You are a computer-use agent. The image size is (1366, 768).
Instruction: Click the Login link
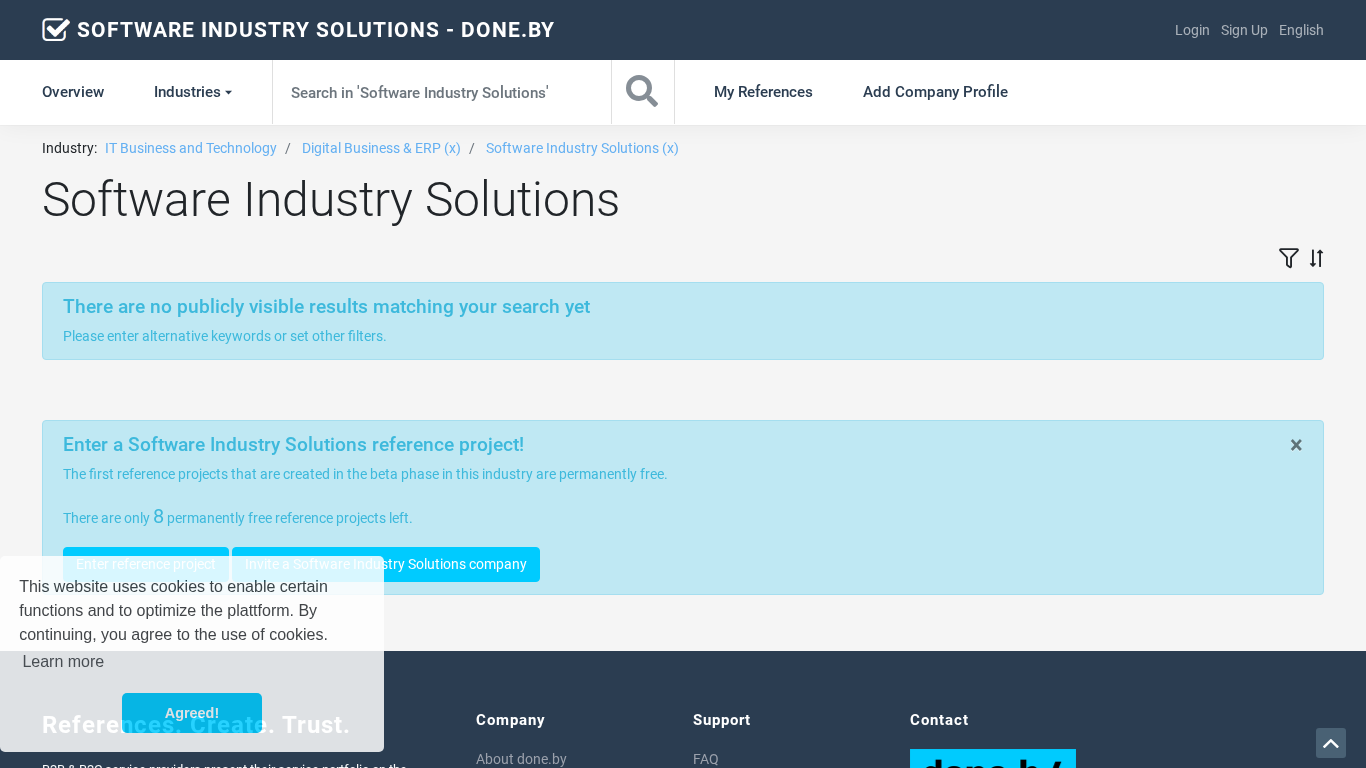pyautogui.click(x=1192, y=30)
